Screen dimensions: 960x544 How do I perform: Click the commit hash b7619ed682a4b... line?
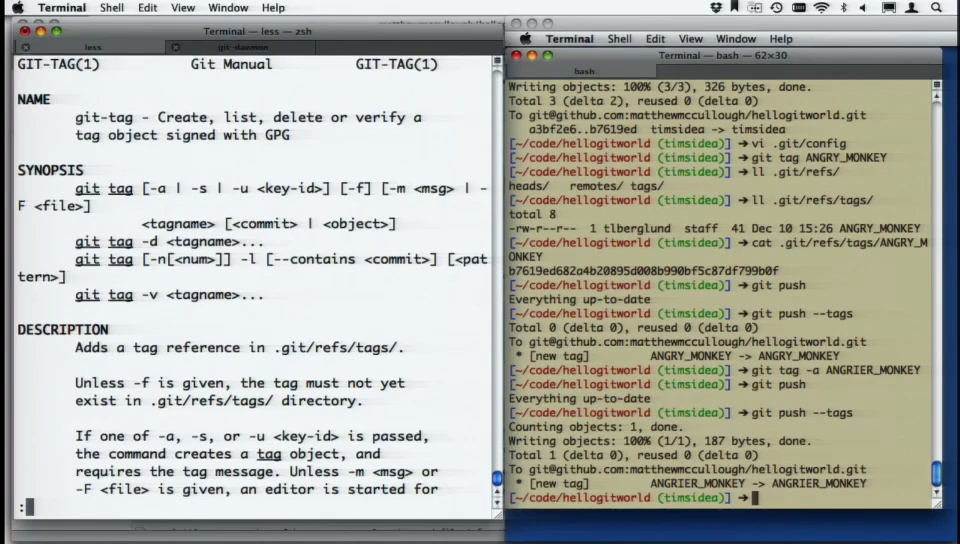[643, 270]
